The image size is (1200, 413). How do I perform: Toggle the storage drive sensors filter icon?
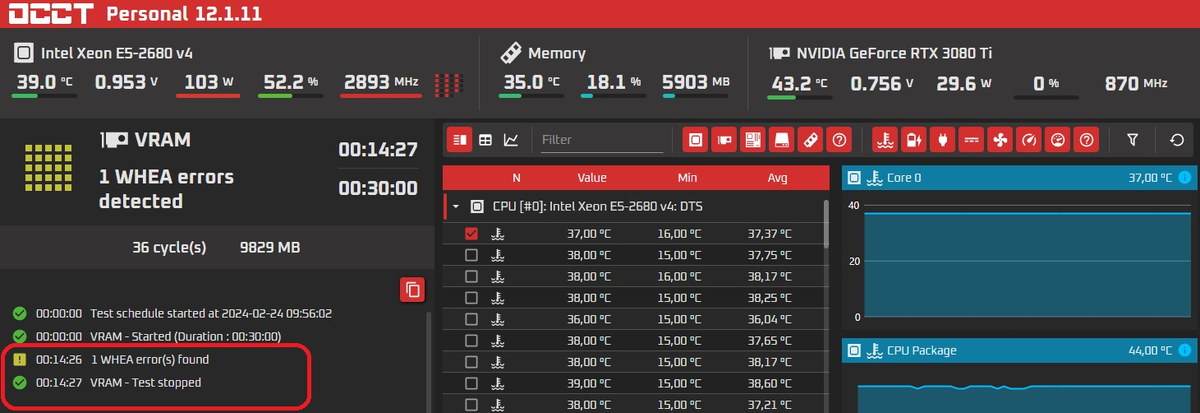pyautogui.click(x=783, y=140)
